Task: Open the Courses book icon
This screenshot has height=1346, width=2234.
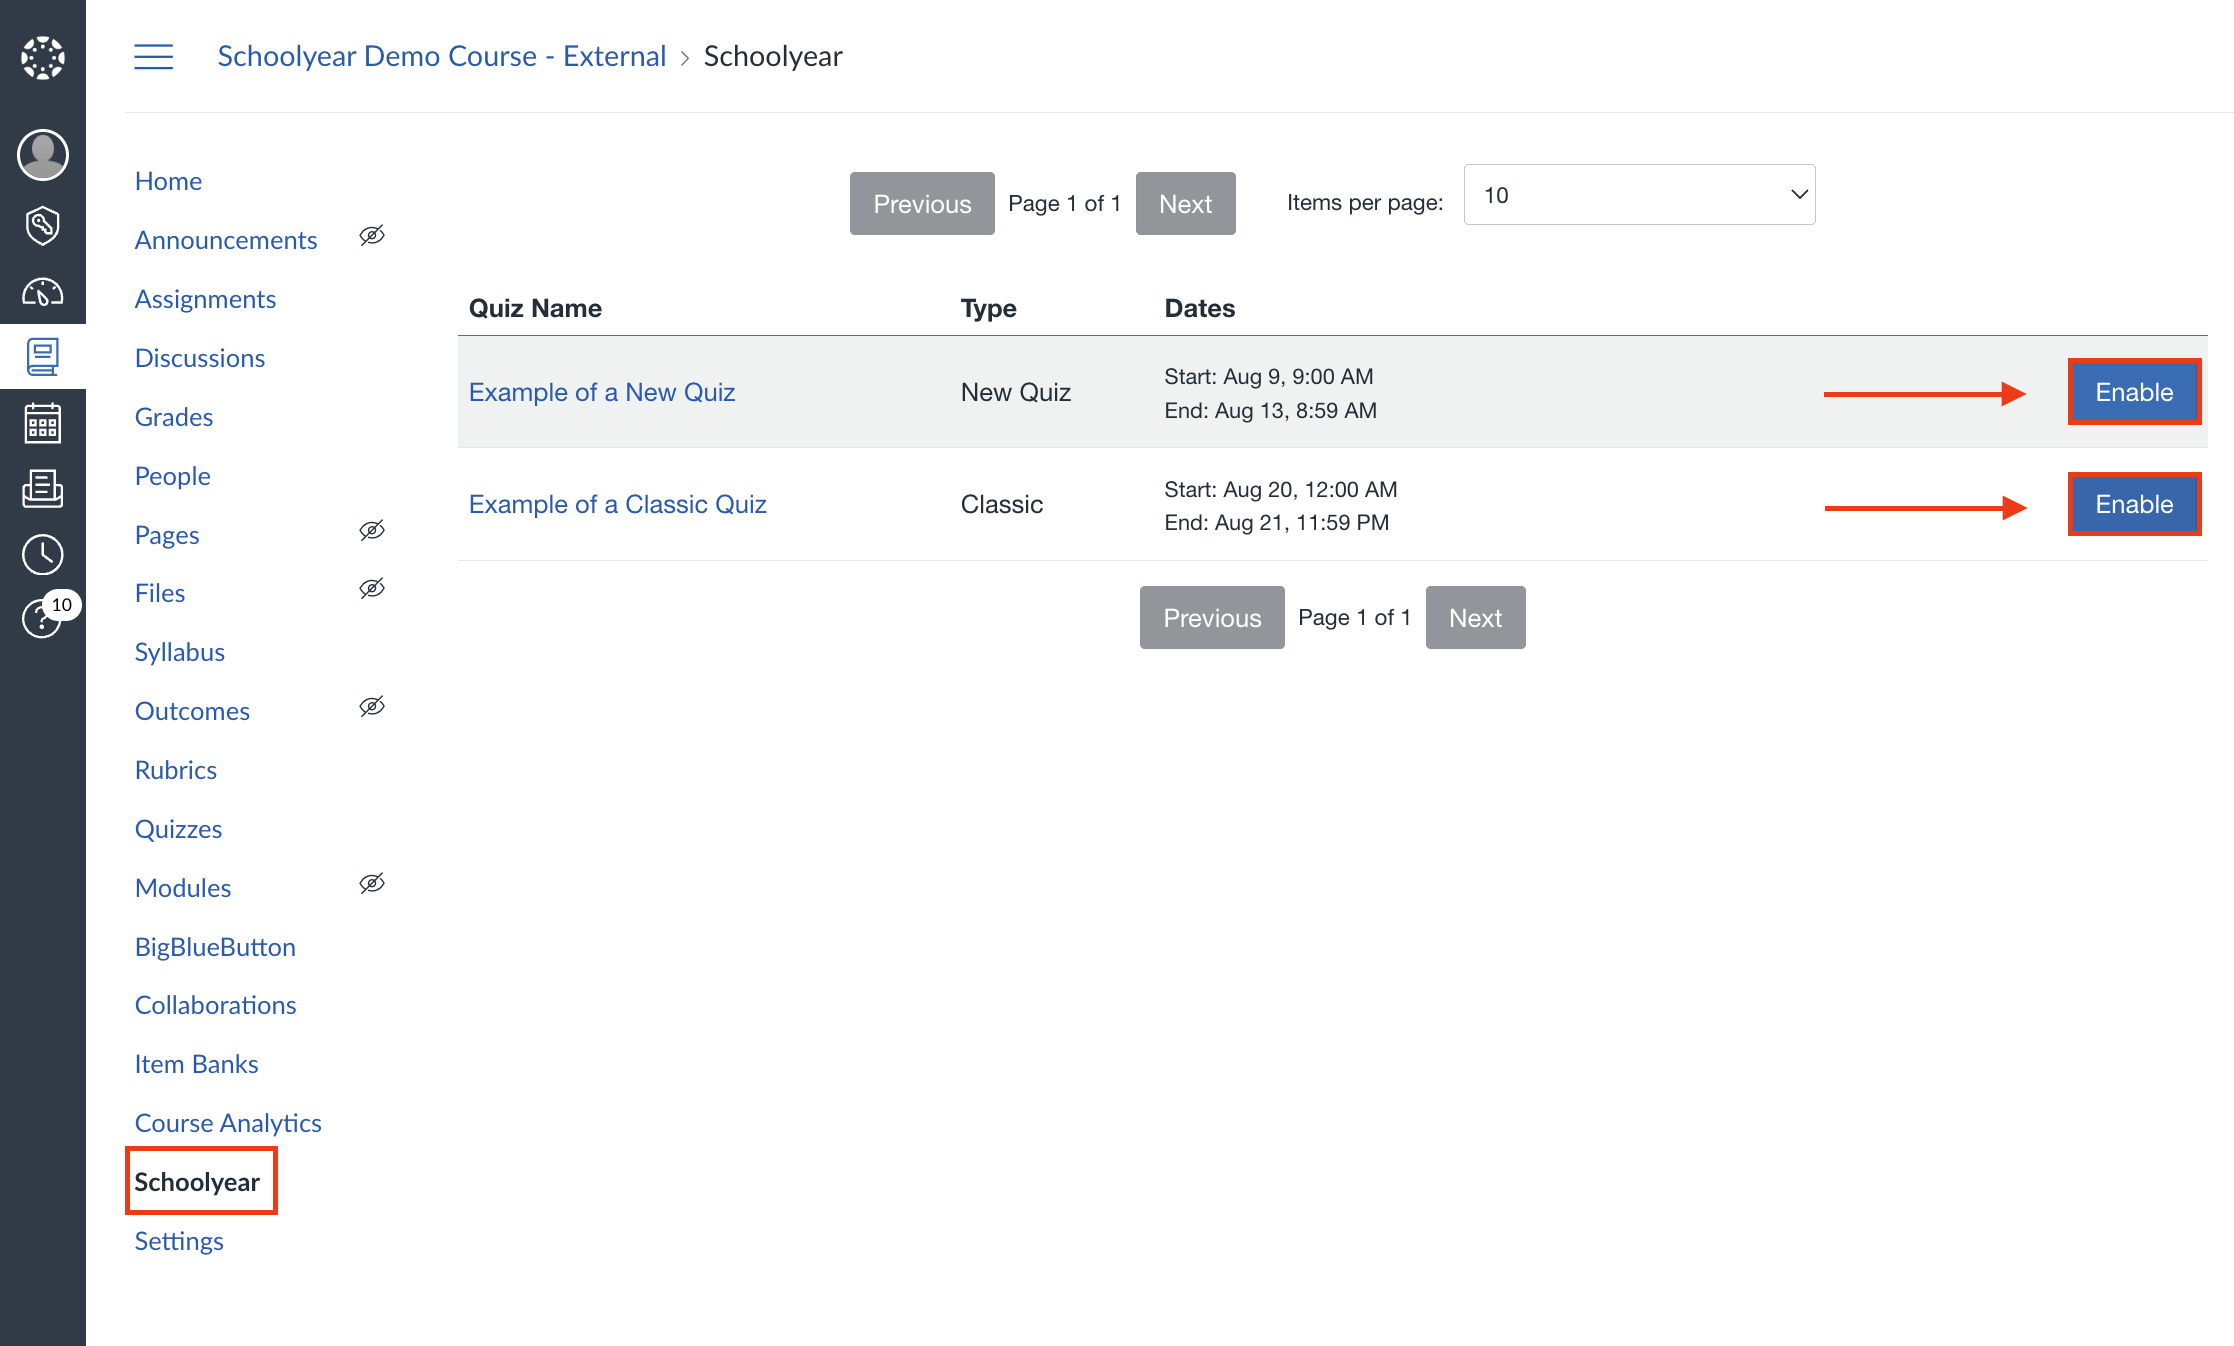Action: coord(43,357)
